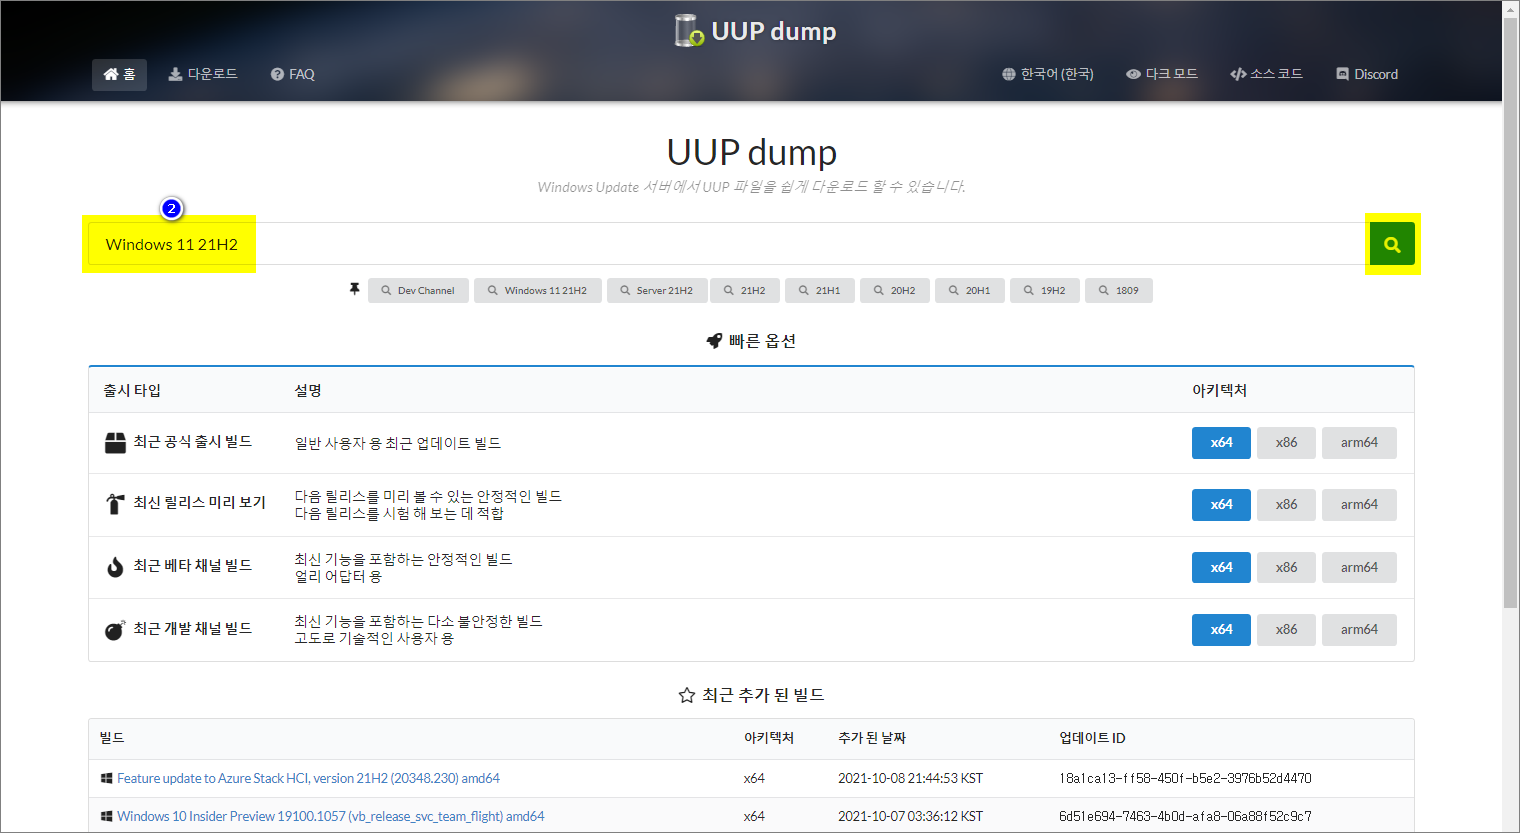Screen dimensions: 1520x833
Task: Select the 1809 quick search button
Action: coord(1119,291)
